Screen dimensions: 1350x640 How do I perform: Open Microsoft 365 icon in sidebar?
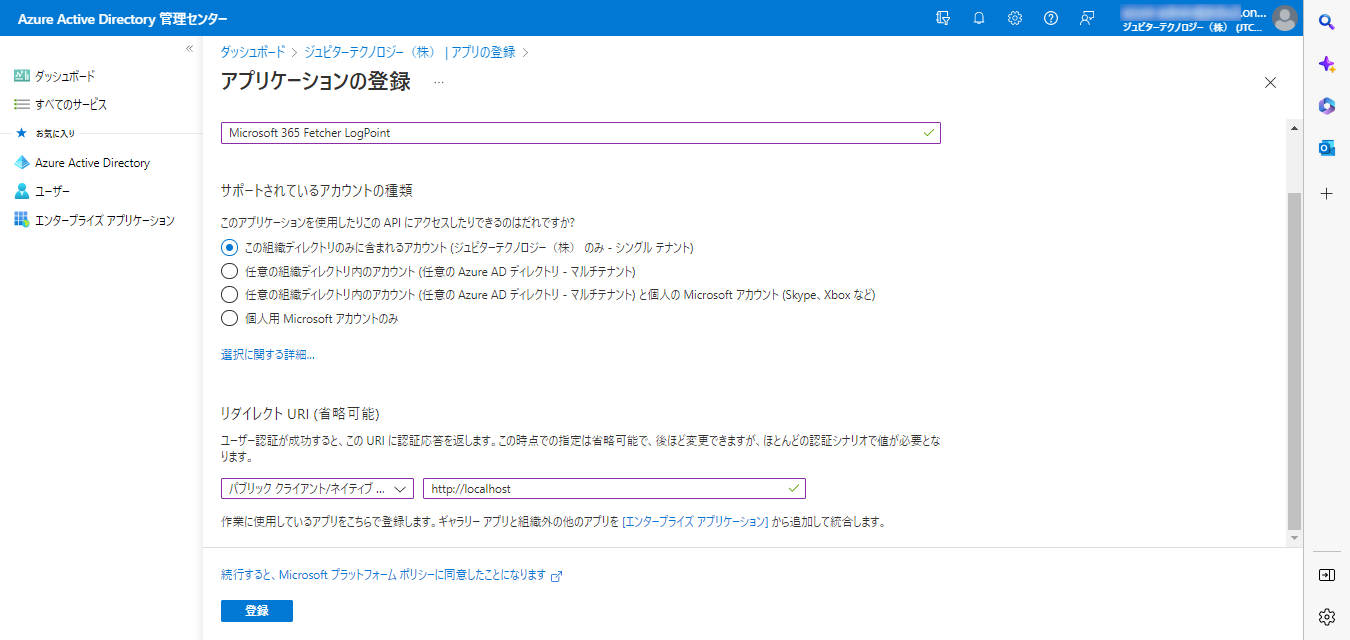click(x=1327, y=106)
